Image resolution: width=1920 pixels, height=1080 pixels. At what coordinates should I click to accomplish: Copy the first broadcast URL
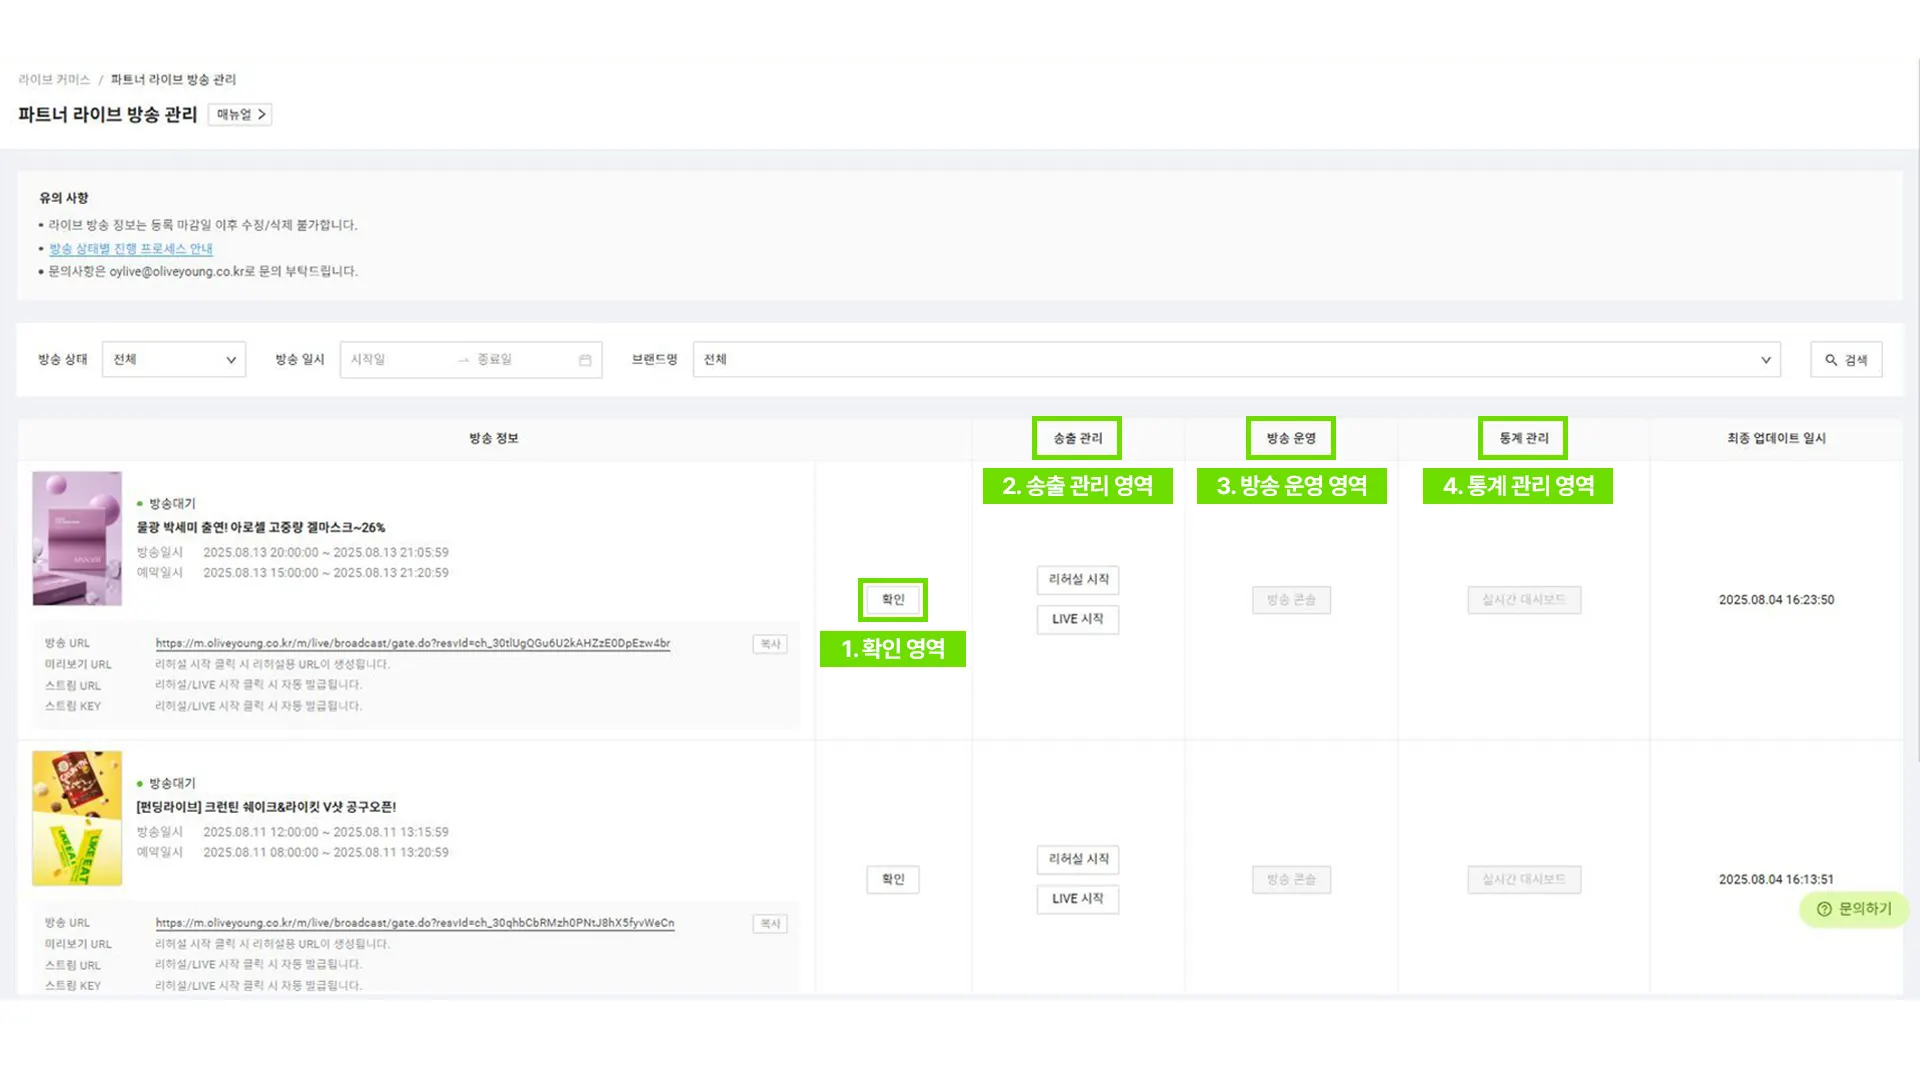(770, 645)
